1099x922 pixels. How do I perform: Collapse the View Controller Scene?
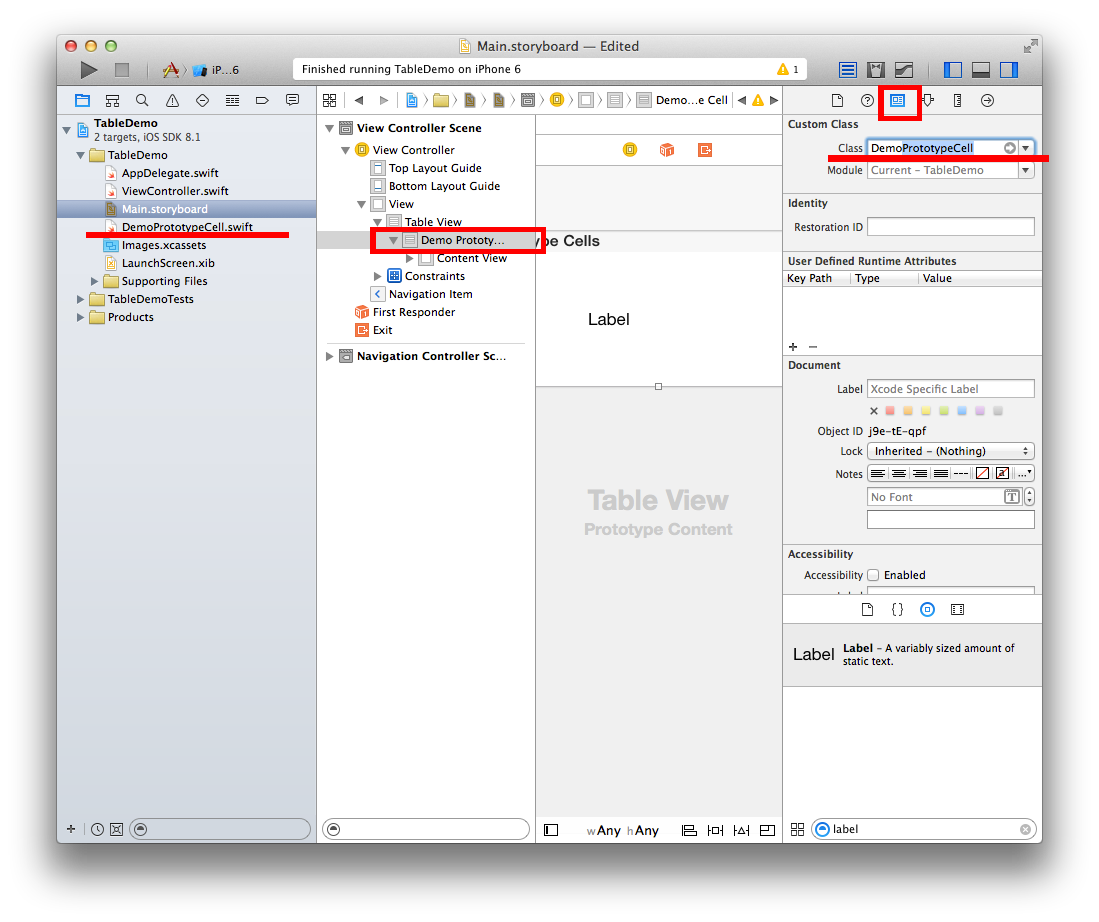coord(329,128)
